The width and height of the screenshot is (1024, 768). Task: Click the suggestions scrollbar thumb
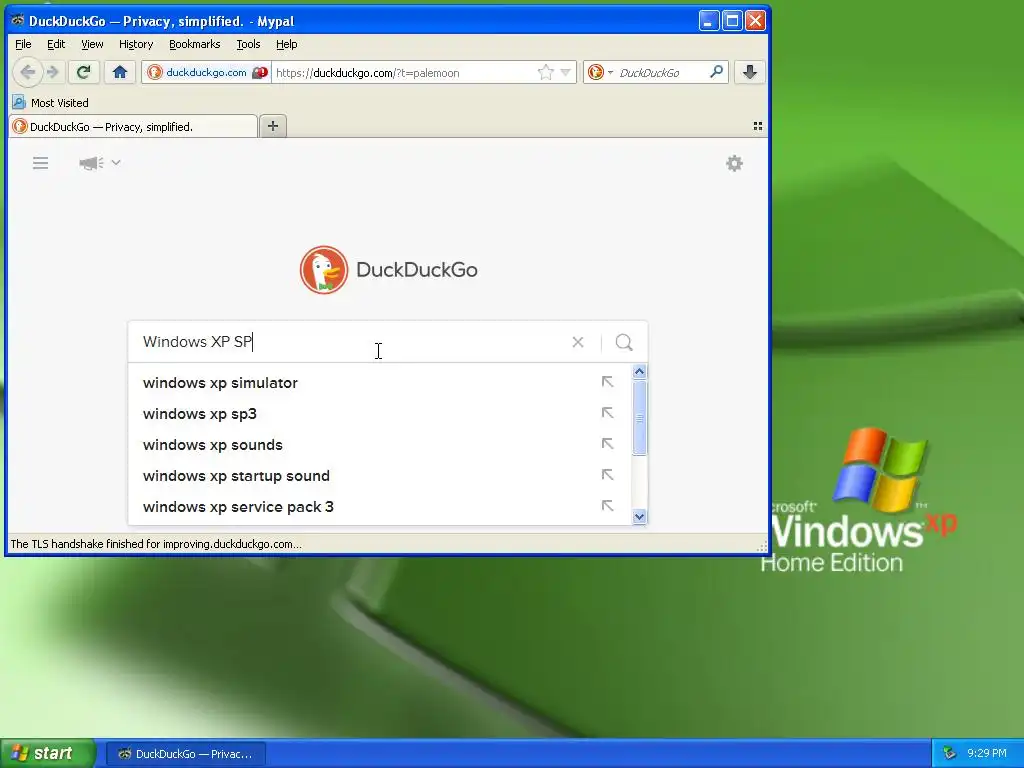[x=639, y=417]
